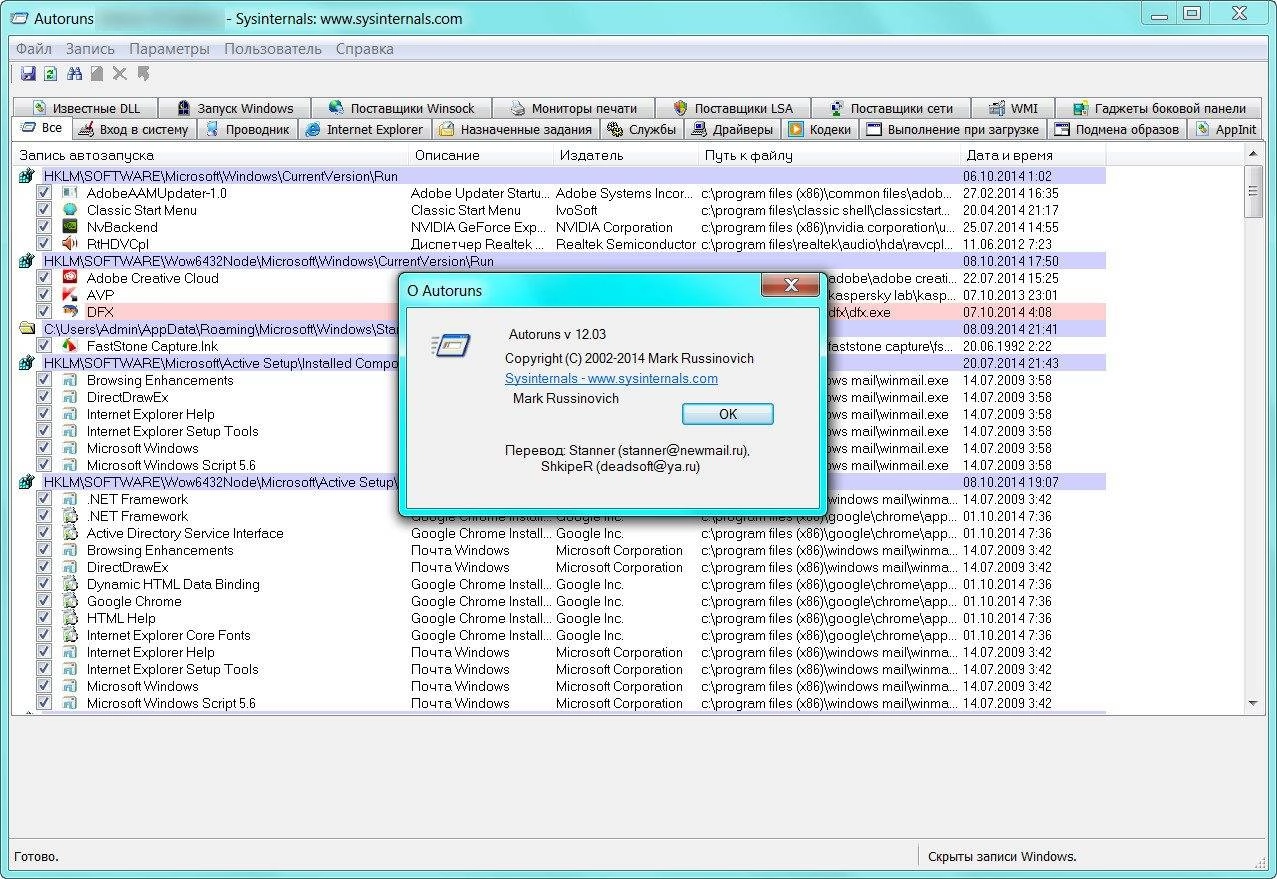Viewport: 1277px width, 879px height.
Task: Click the Classic Start Menu entry icon
Action: [x=70, y=210]
